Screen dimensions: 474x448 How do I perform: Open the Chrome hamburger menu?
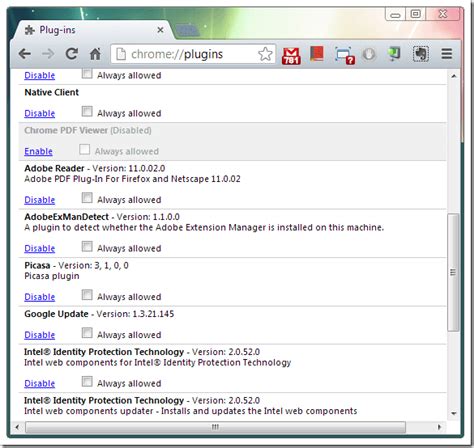(447, 54)
